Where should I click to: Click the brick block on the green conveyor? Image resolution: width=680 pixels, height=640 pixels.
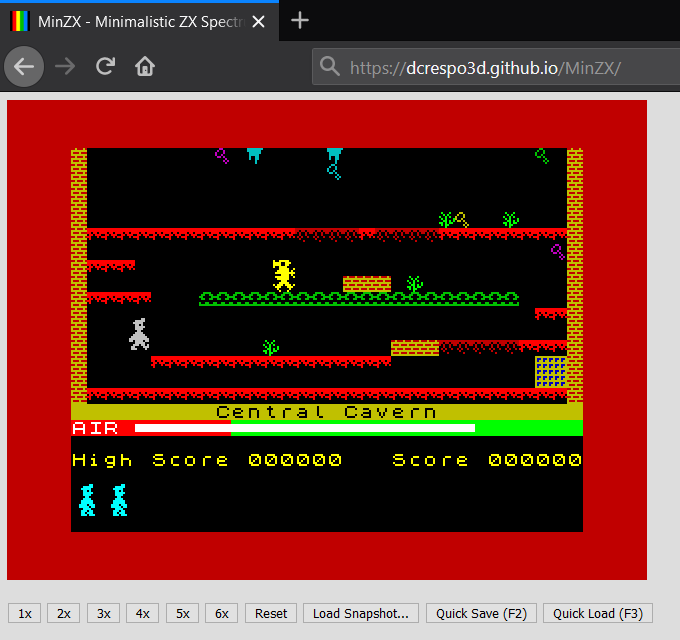367,284
